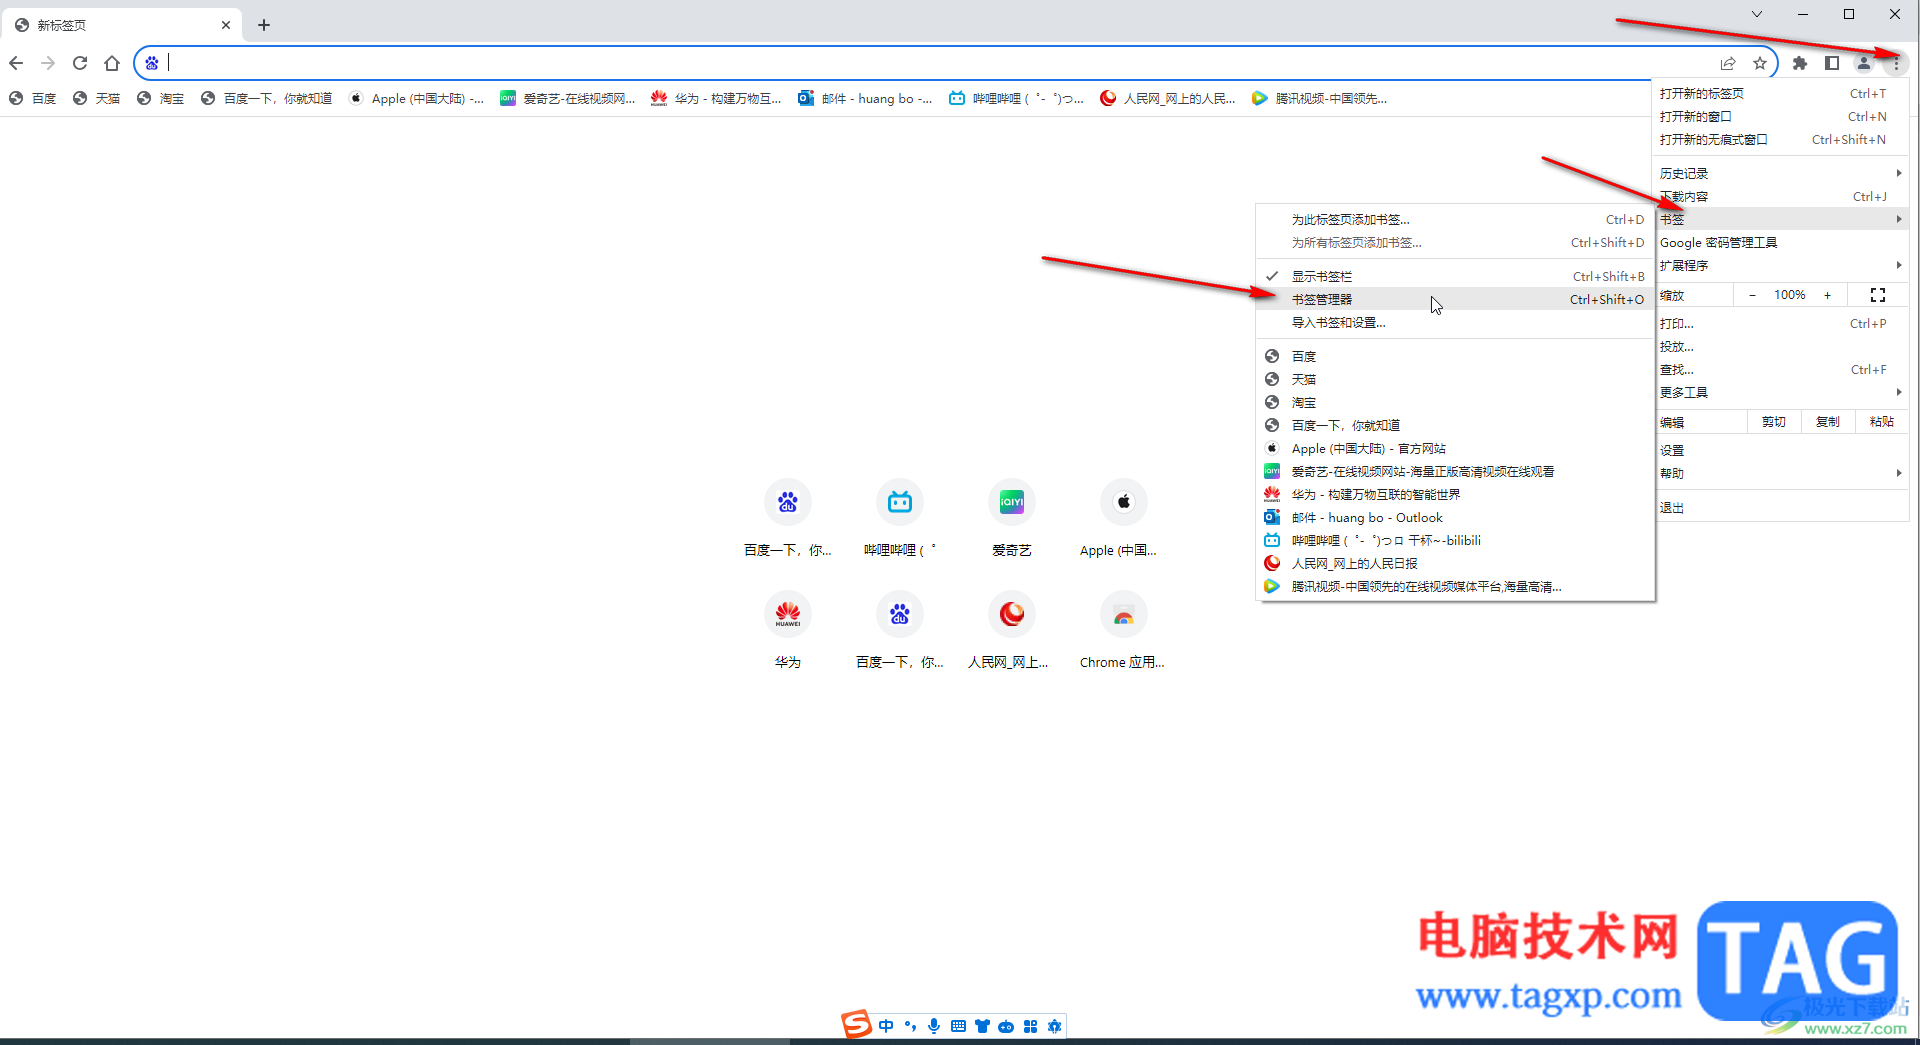Viewport: 1920px width, 1045px height.
Task: Open 百度一下，你就知道 in bookmark submenu
Action: click(x=1455, y=425)
